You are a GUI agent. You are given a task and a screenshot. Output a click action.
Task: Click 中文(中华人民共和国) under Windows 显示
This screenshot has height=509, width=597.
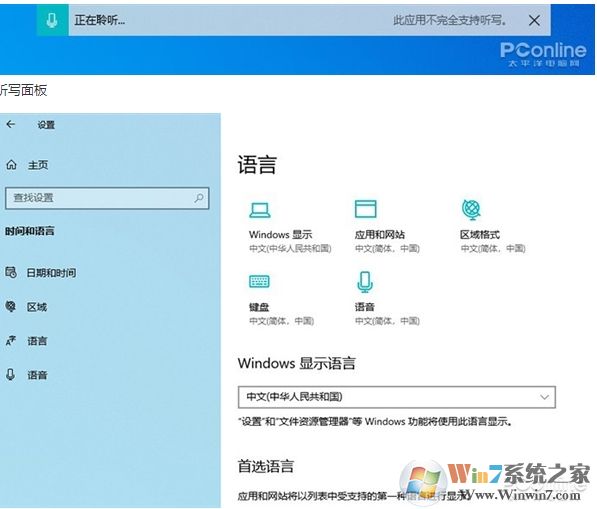coord(290,249)
